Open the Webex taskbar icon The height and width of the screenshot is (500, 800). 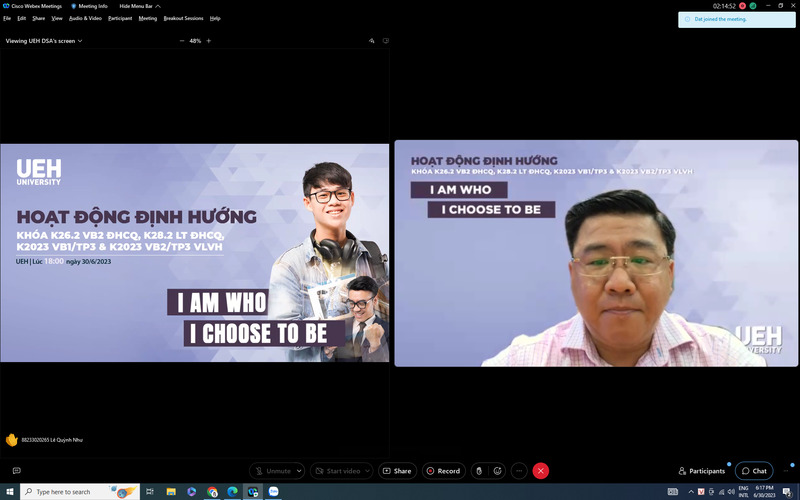point(253,492)
